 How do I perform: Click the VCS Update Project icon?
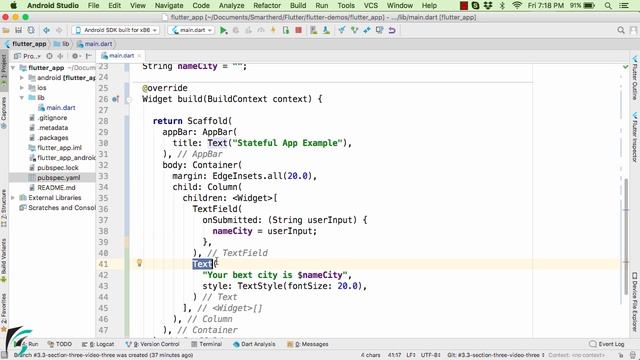pyautogui.click(x=342, y=30)
